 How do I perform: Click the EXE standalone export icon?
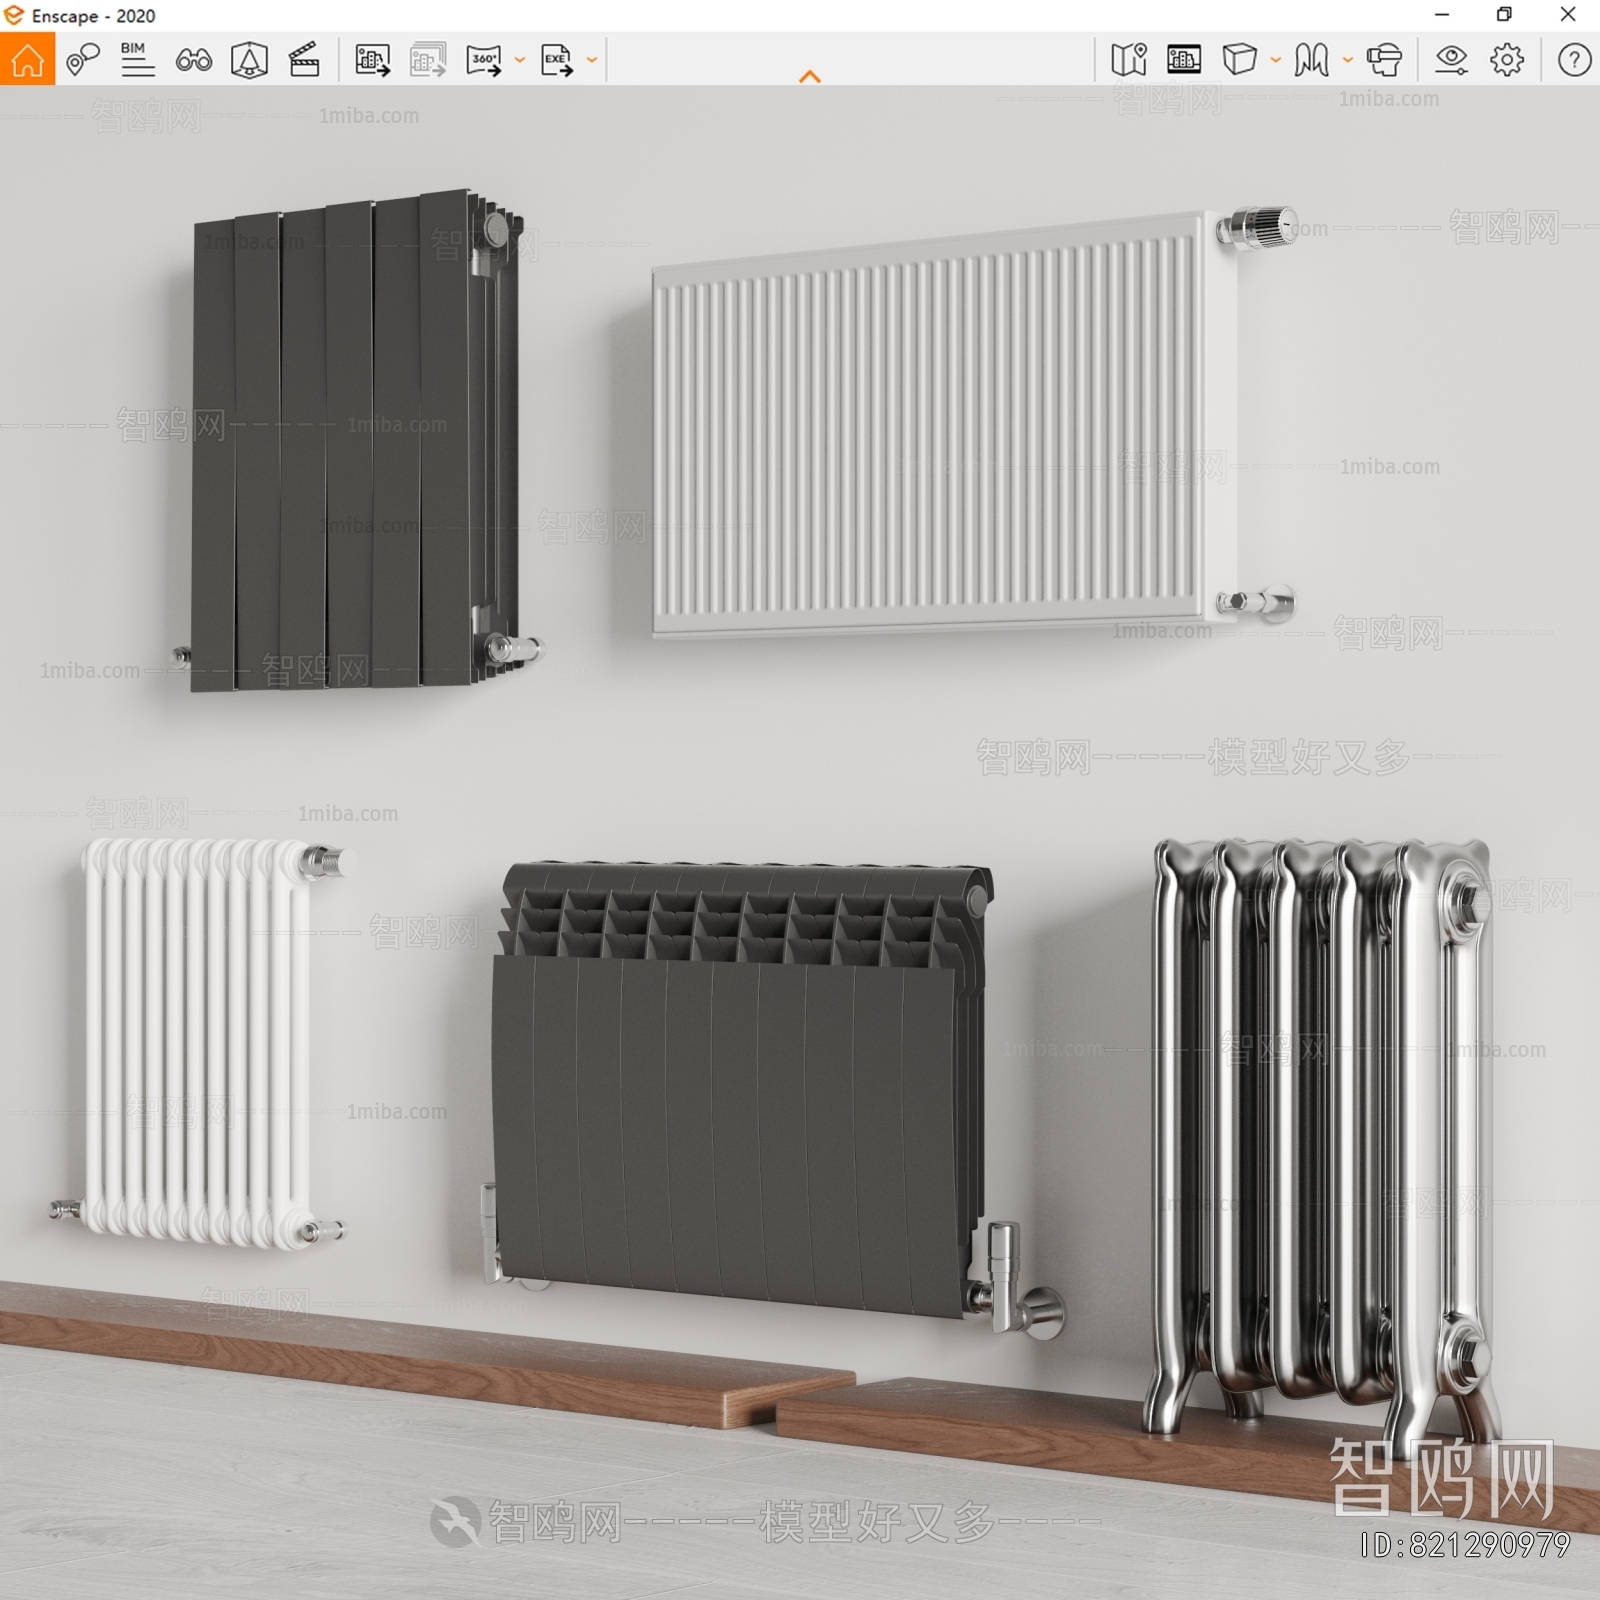(x=557, y=60)
